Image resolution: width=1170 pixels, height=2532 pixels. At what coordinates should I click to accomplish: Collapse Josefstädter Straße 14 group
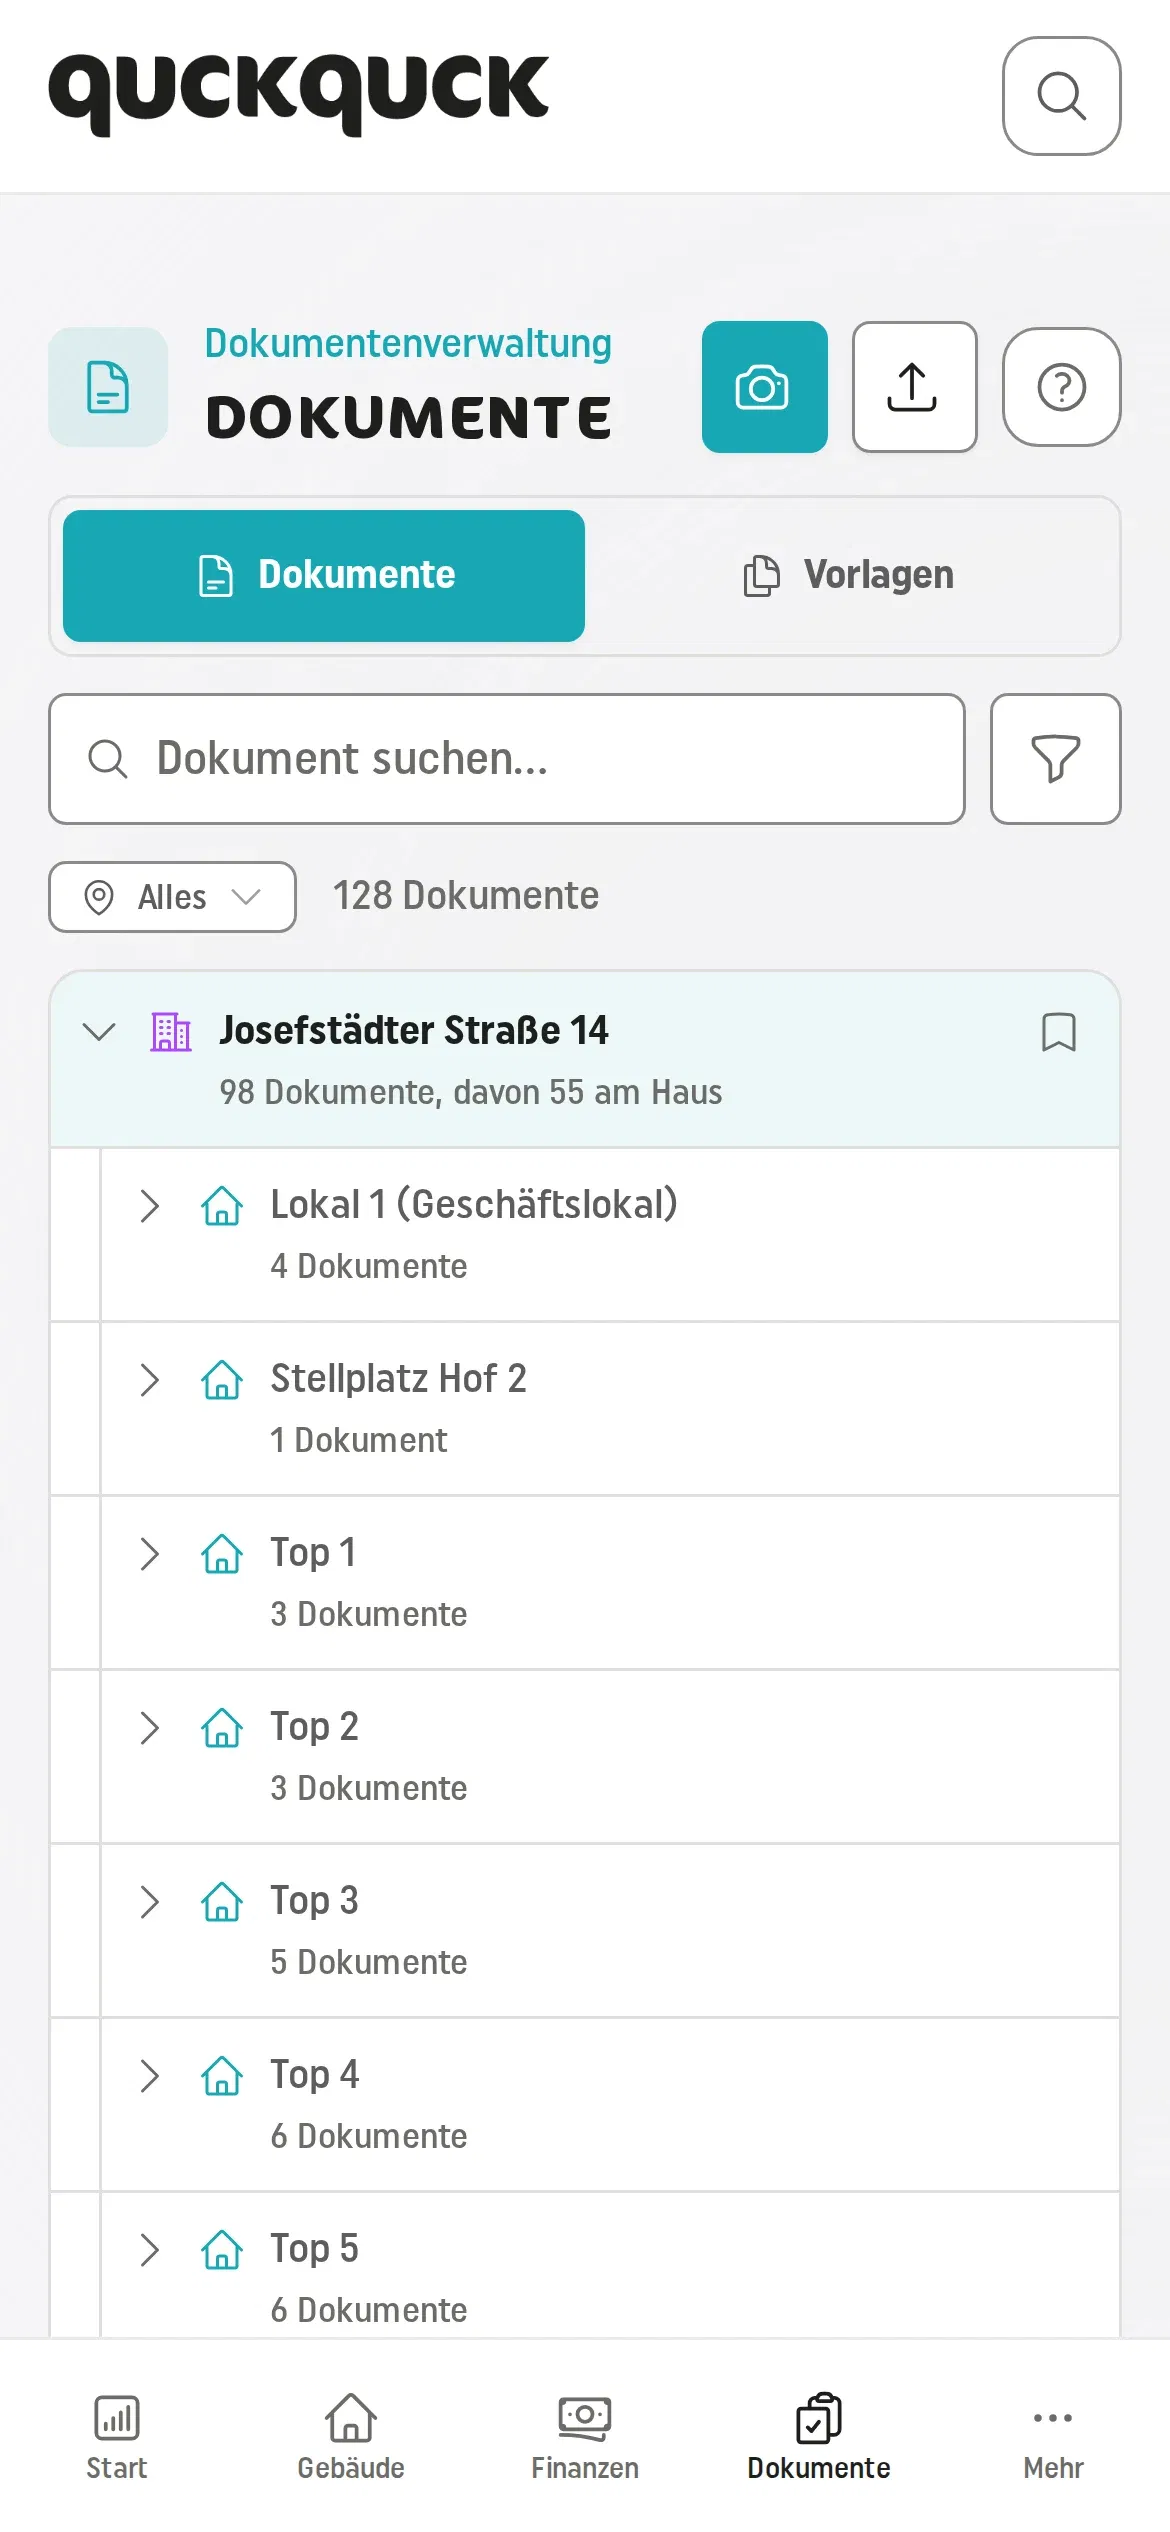(99, 1031)
